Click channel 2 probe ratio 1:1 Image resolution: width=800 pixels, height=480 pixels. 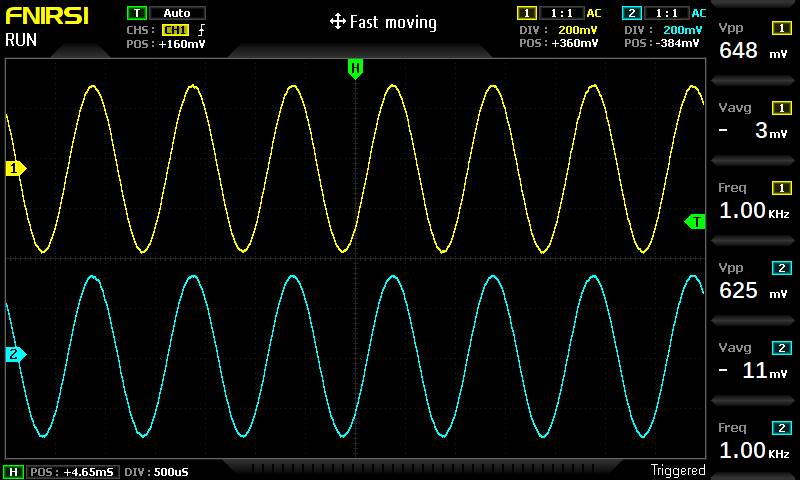667,13
